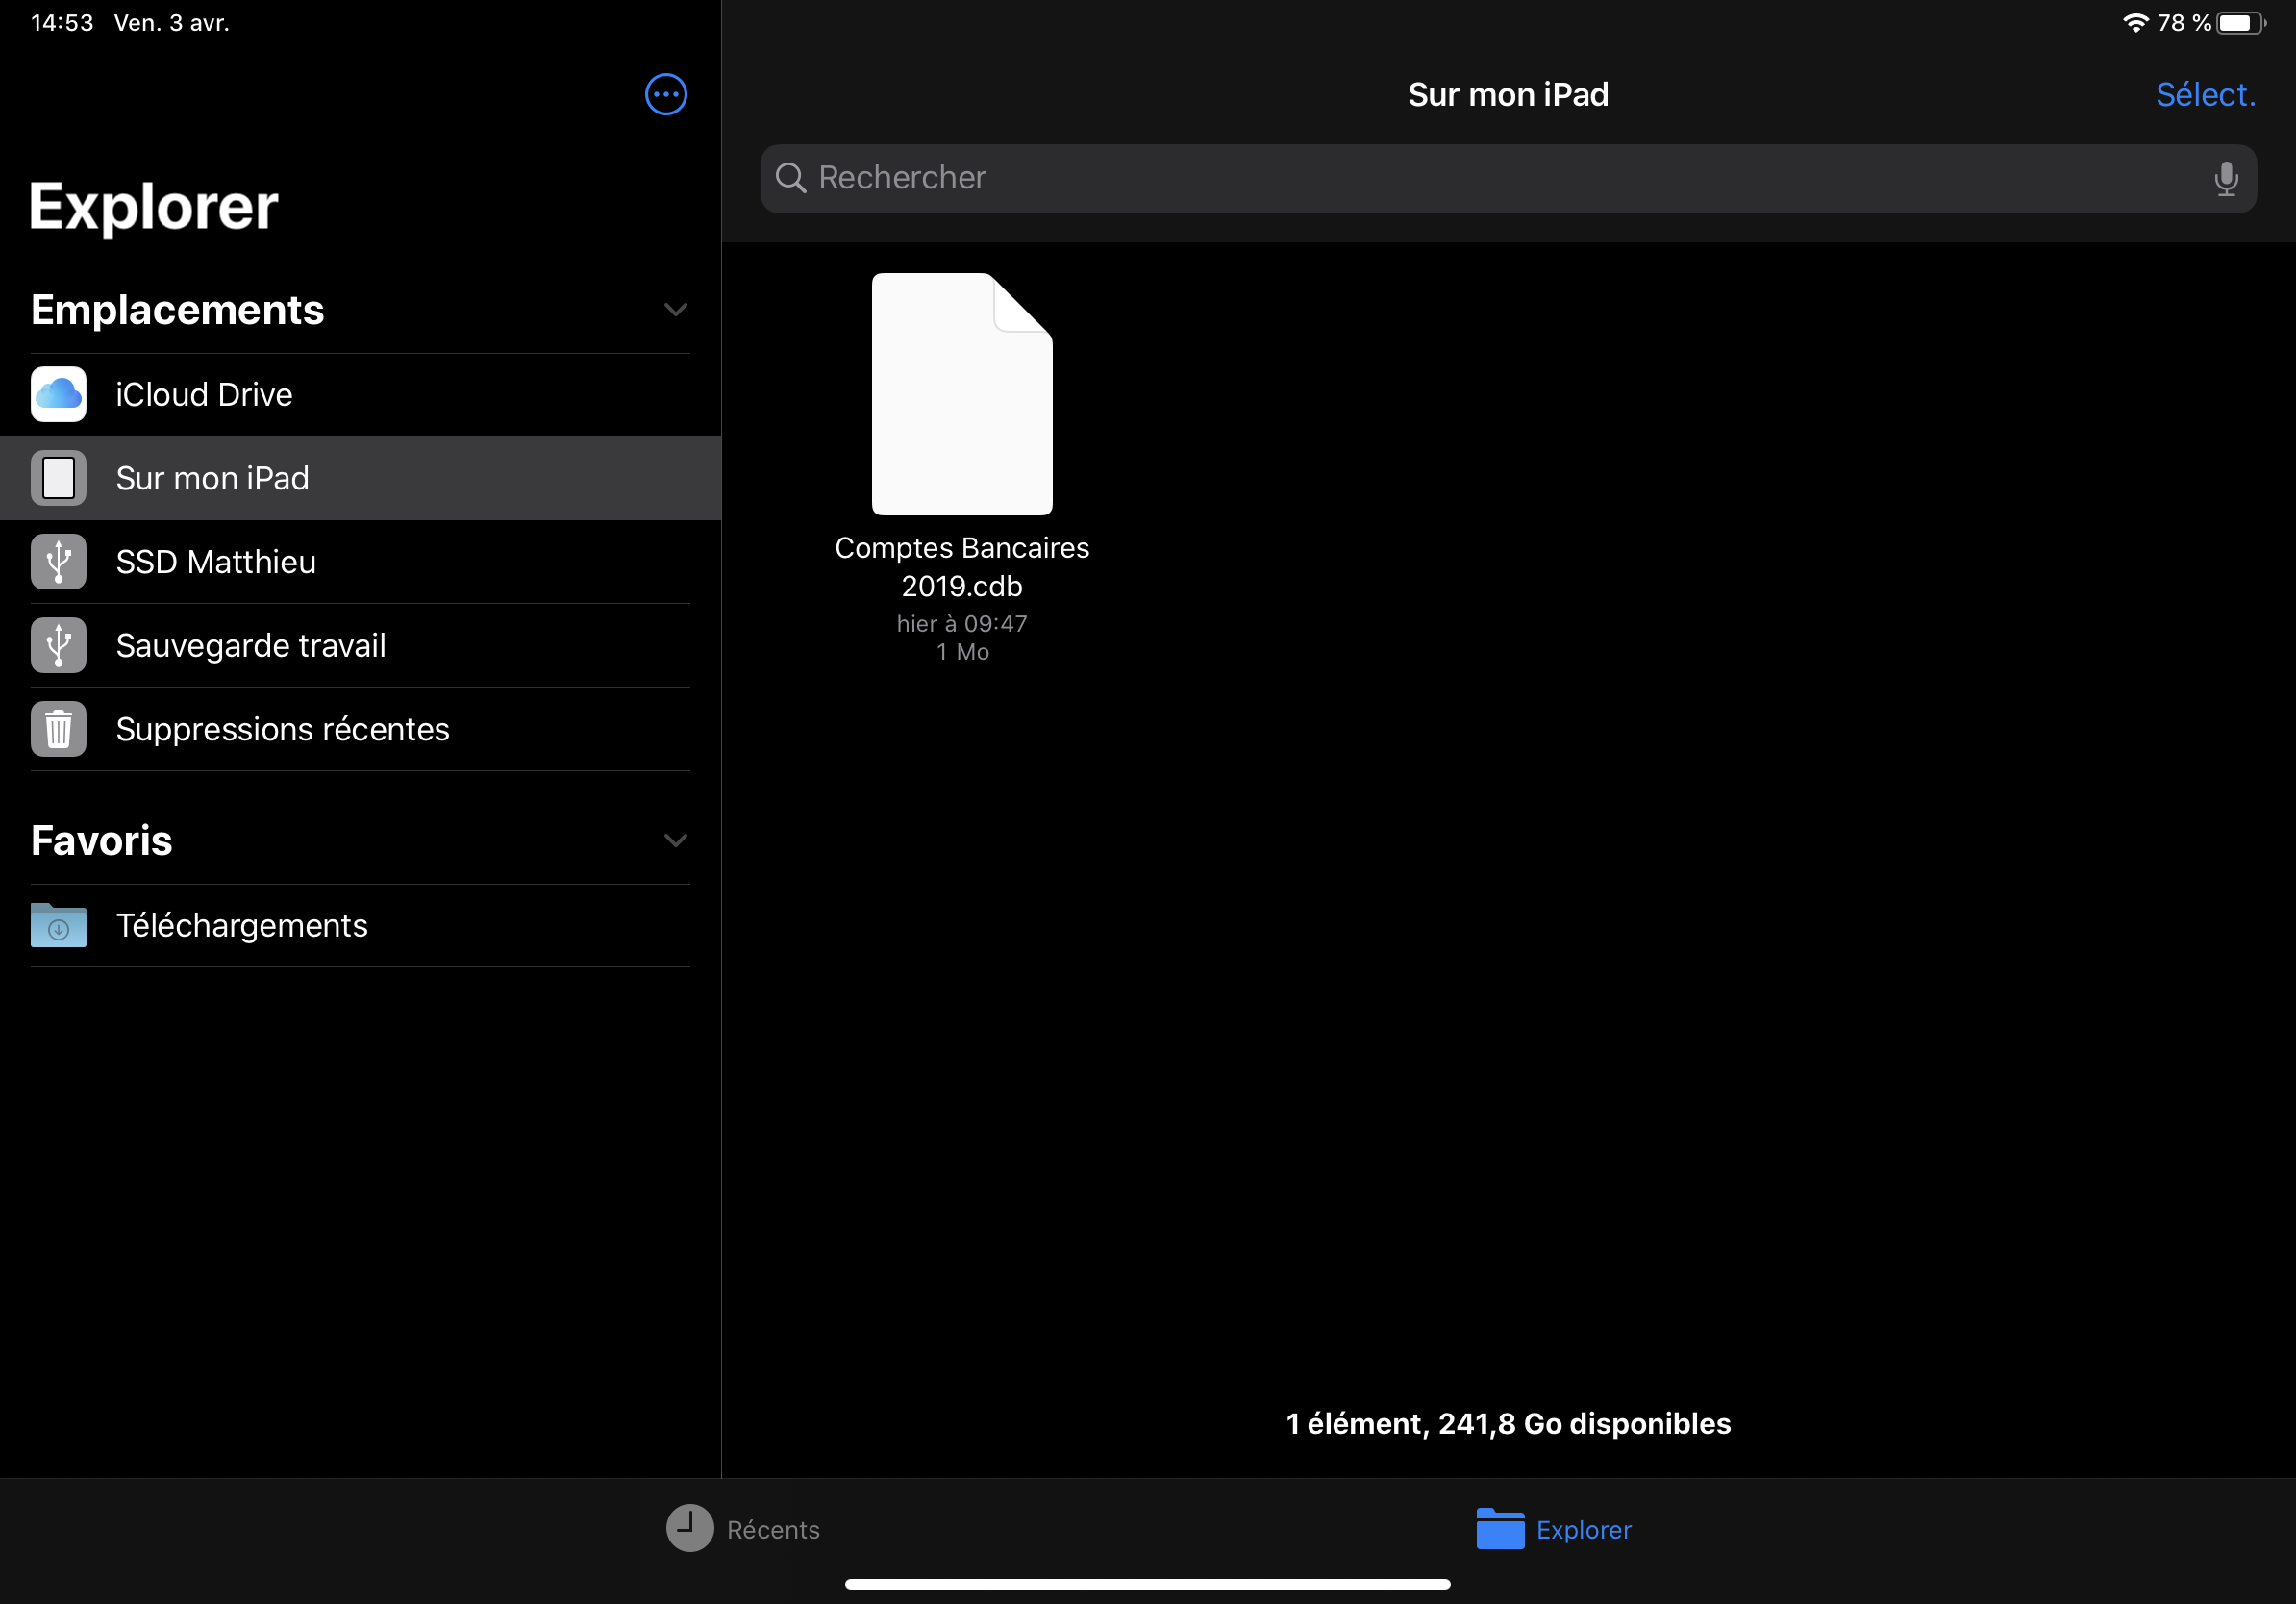2296x1604 pixels.
Task: Tap the battery indicator in status bar
Action: 2242,23
